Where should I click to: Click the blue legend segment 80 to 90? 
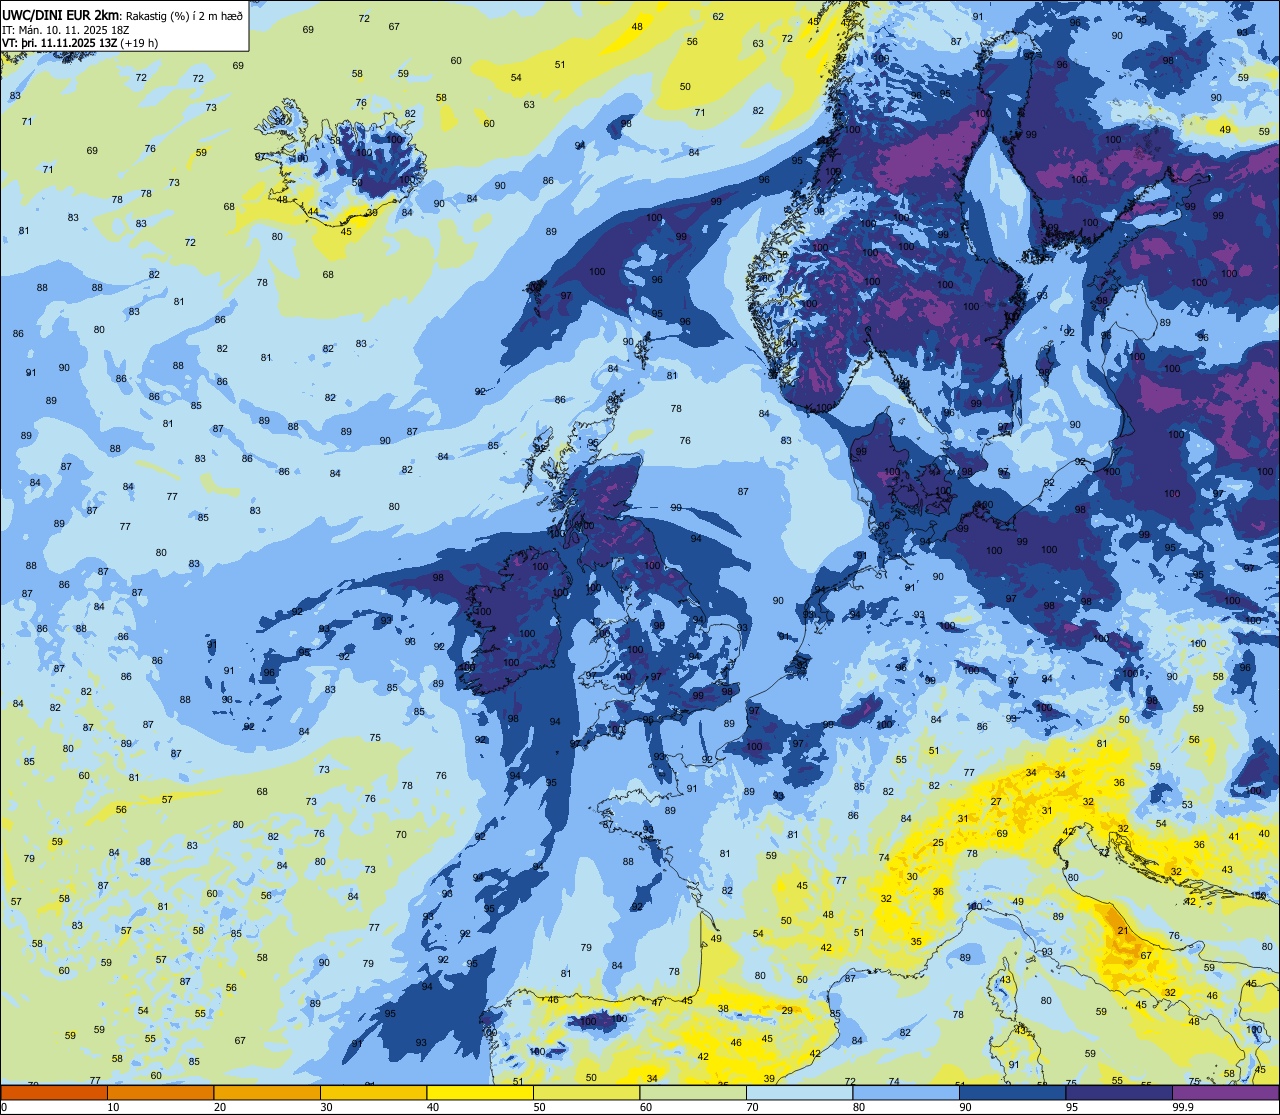pos(906,1093)
